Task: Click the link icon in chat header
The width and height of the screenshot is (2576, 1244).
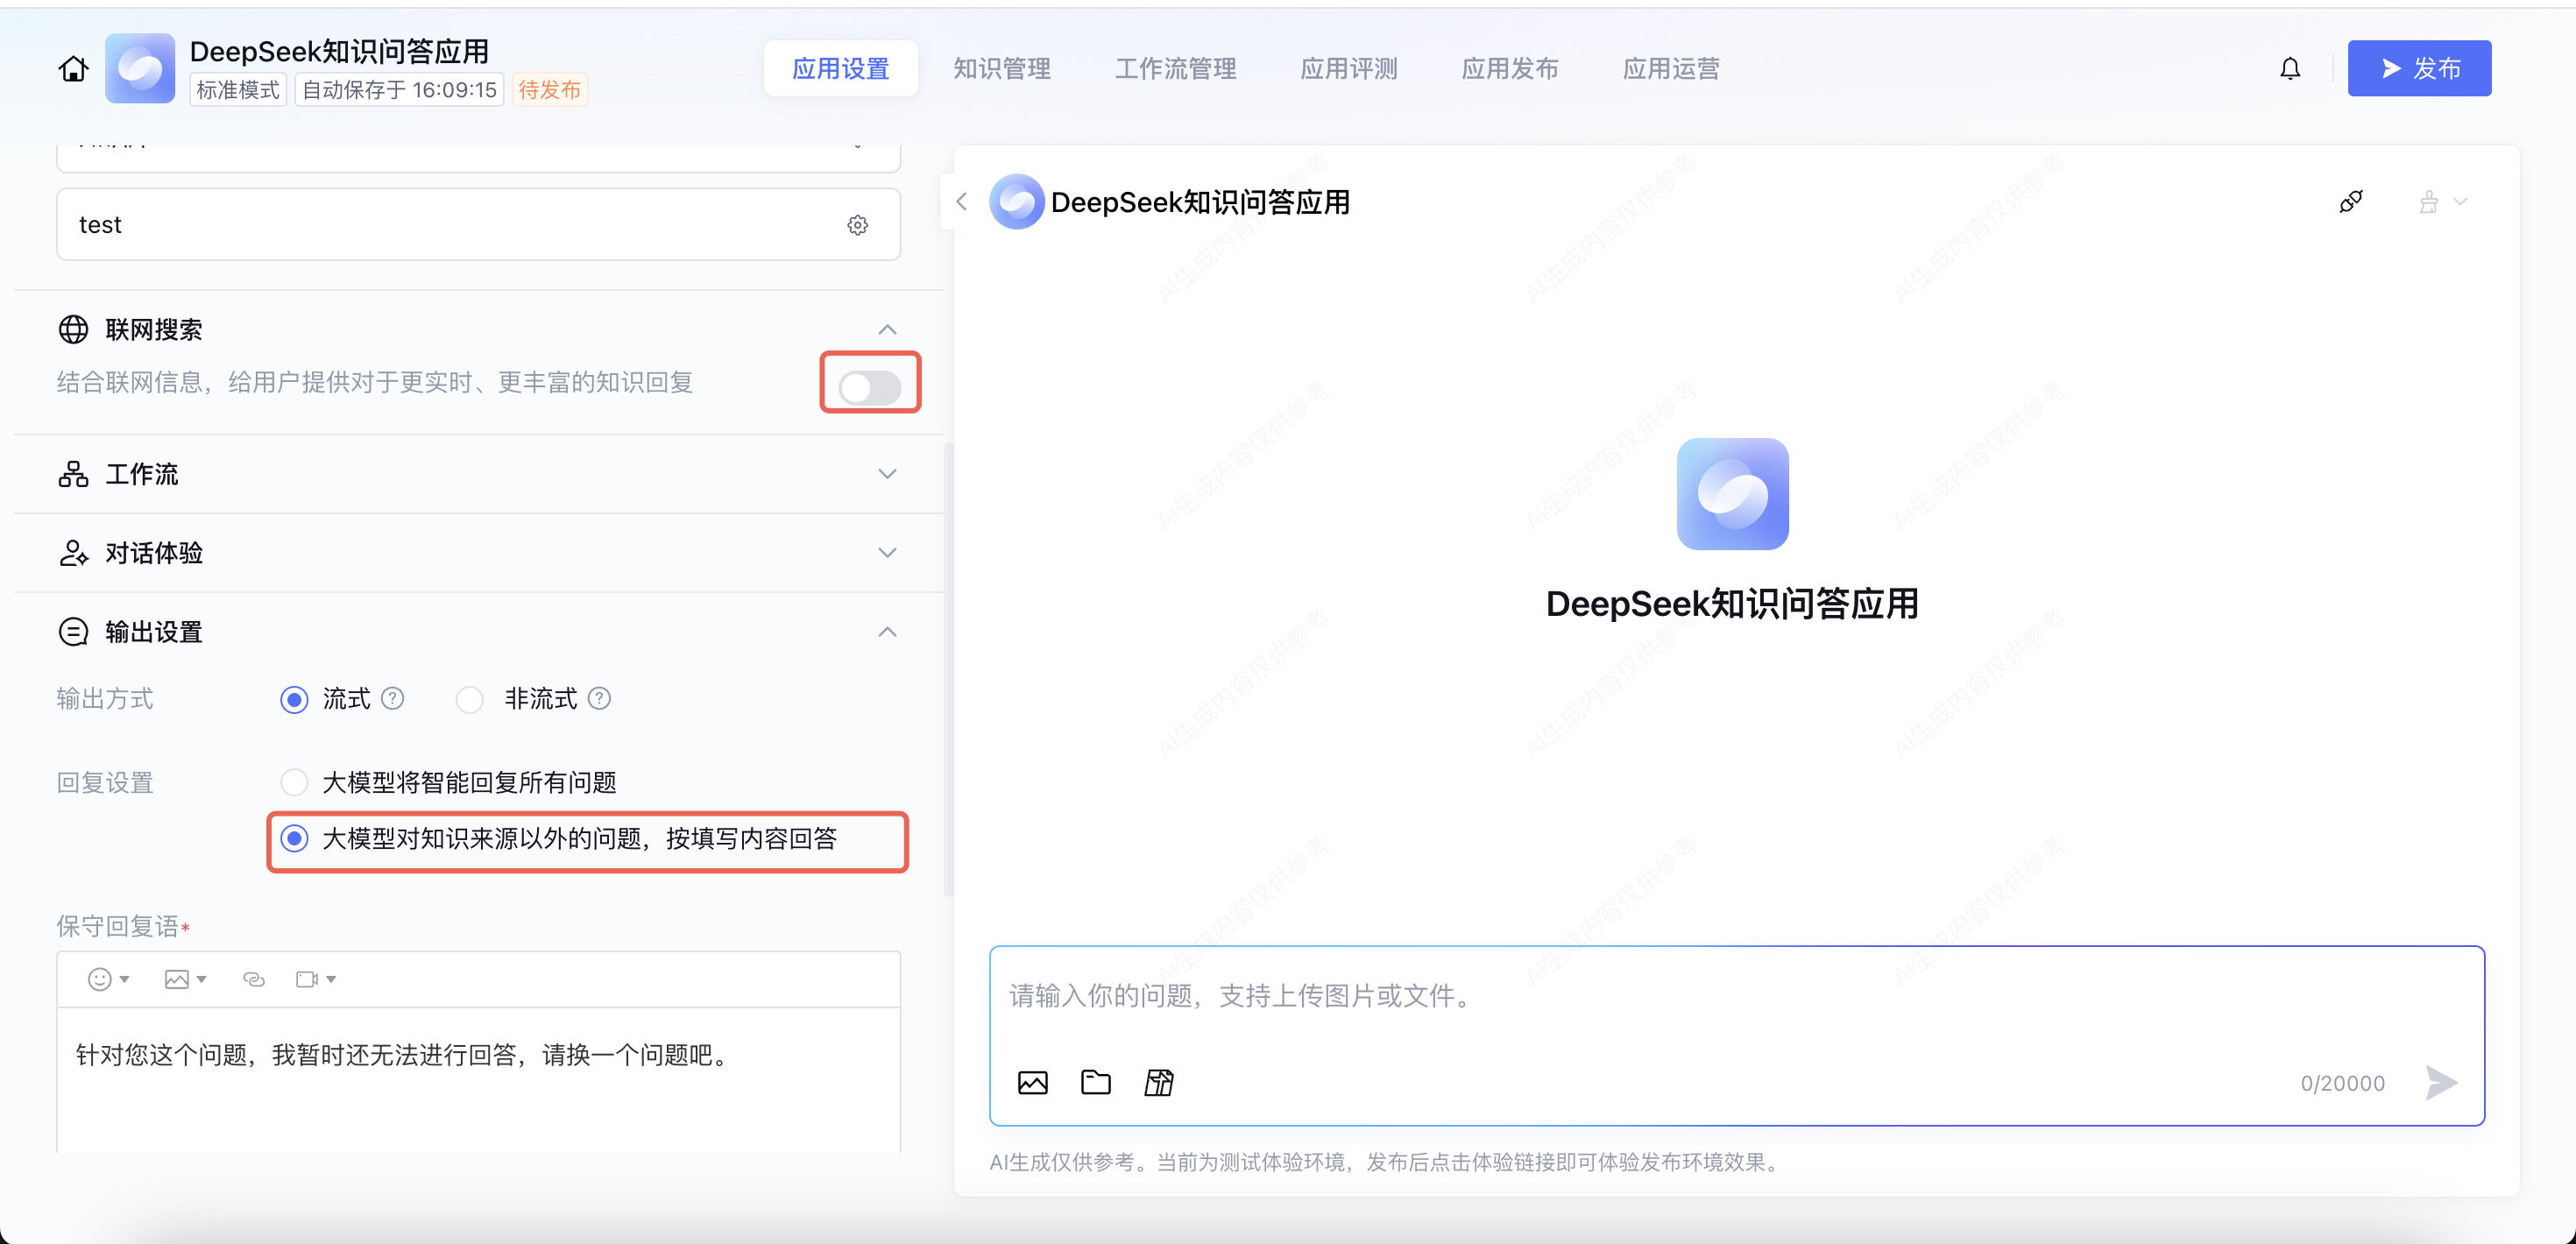Action: [x=2351, y=202]
